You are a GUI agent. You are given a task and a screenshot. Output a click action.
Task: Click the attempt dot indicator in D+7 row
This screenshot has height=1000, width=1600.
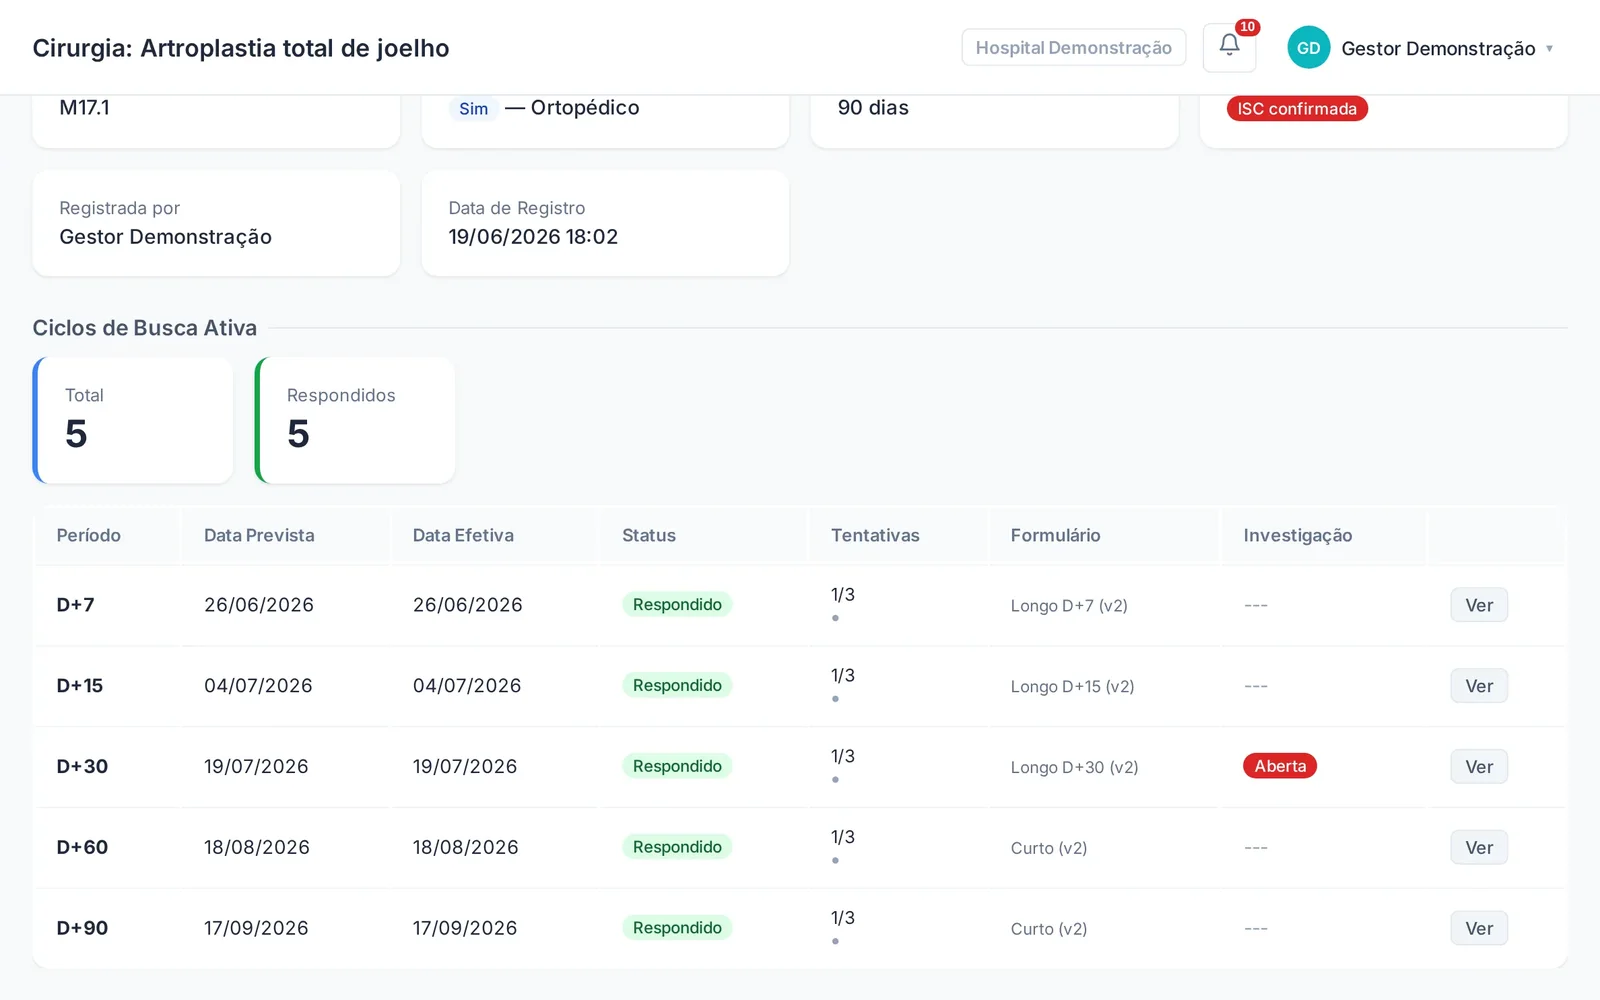click(x=835, y=618)
